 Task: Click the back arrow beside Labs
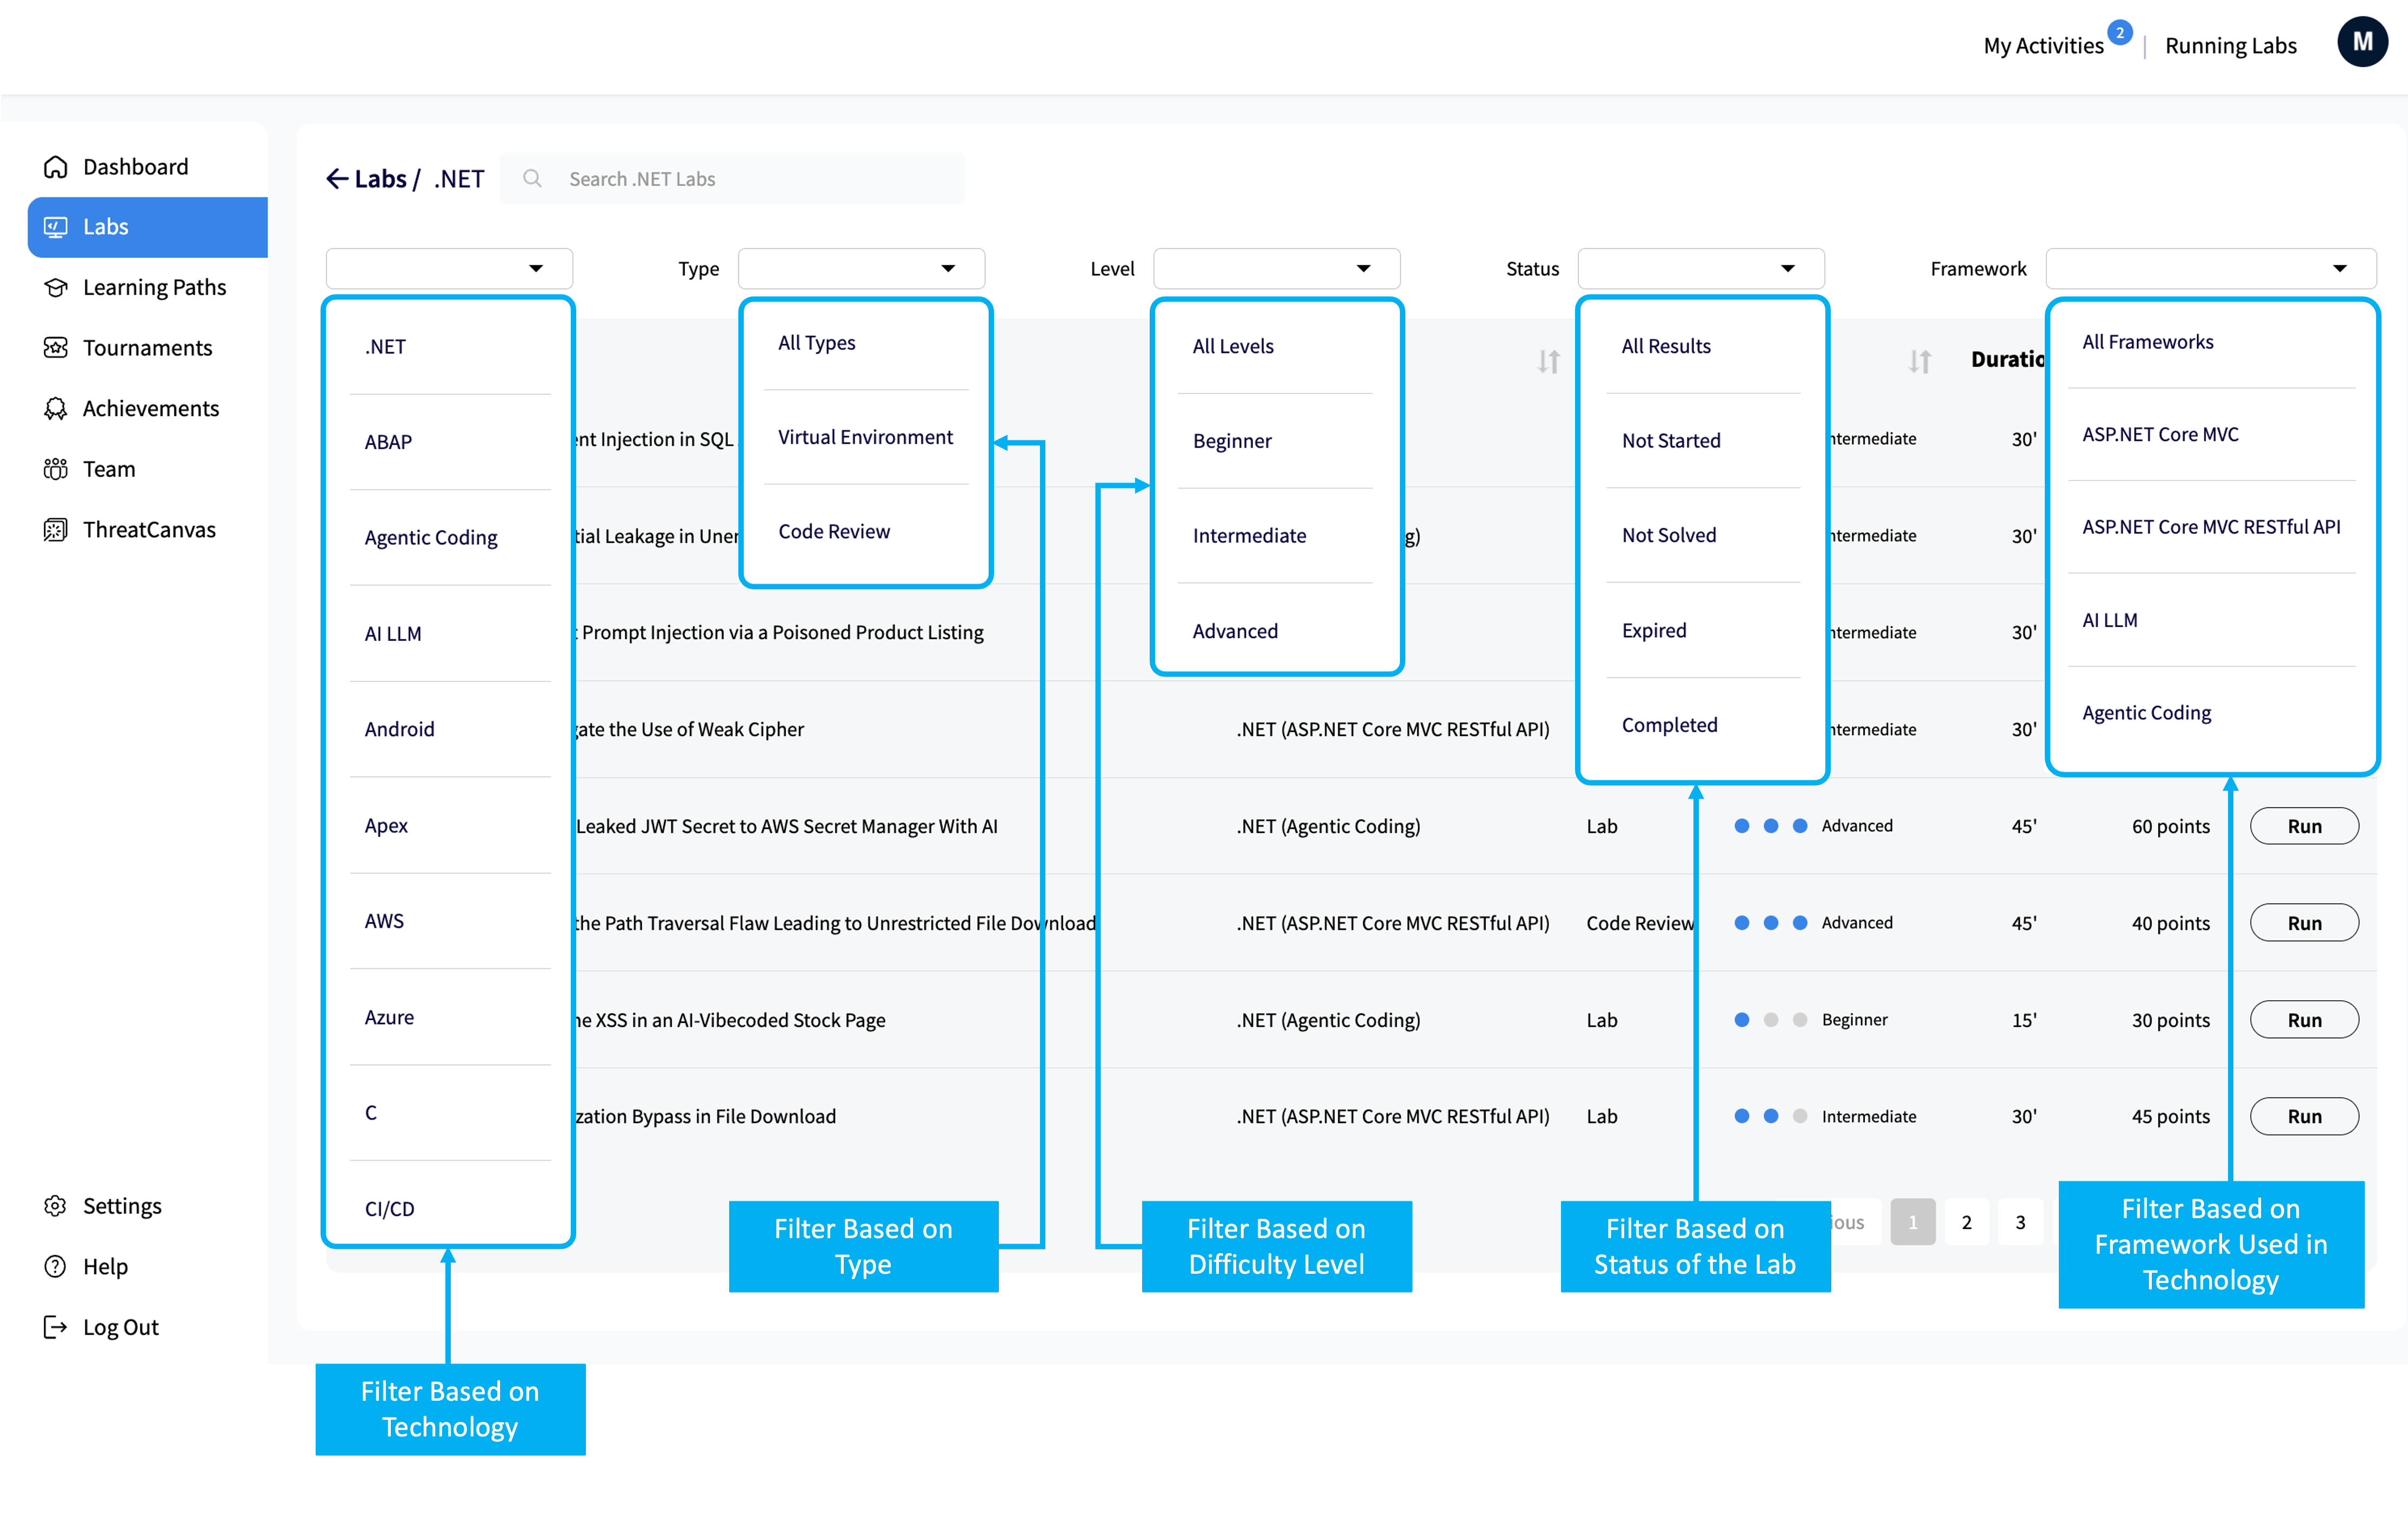point(337,179)
